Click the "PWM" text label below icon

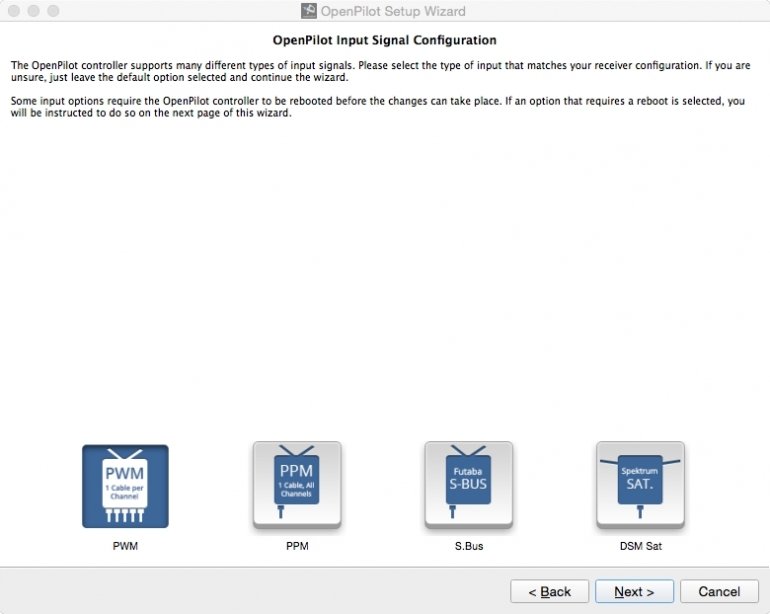coord(125,547)
